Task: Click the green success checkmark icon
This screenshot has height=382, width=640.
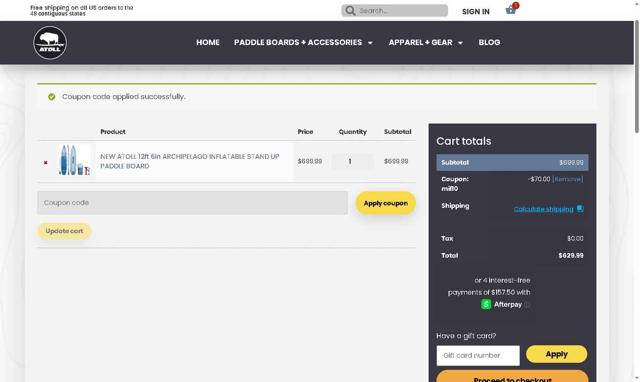Action: coord(51,97)
